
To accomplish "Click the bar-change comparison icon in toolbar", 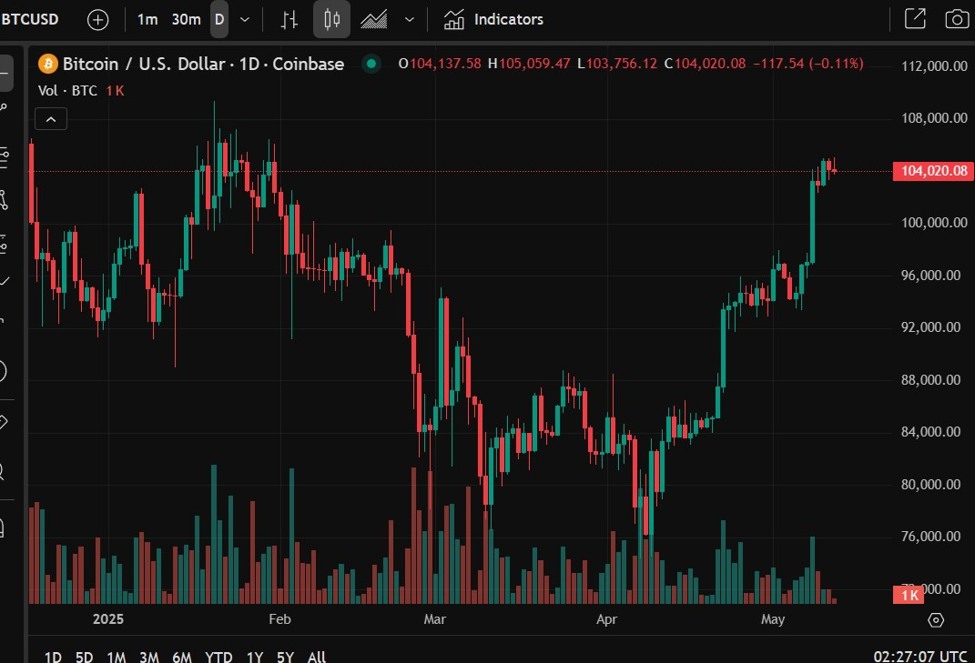I will click(x=289, y=19).
